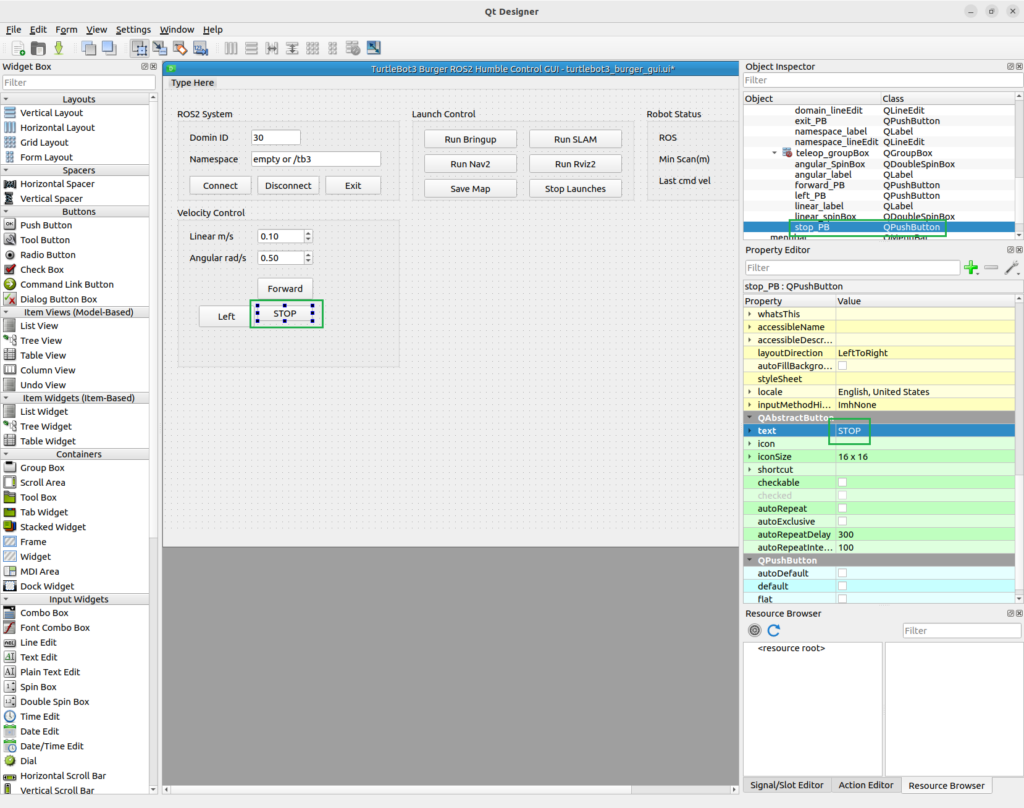
Task: Pick the Push Button widget in Widget Box
Action: tap(46, 225)
